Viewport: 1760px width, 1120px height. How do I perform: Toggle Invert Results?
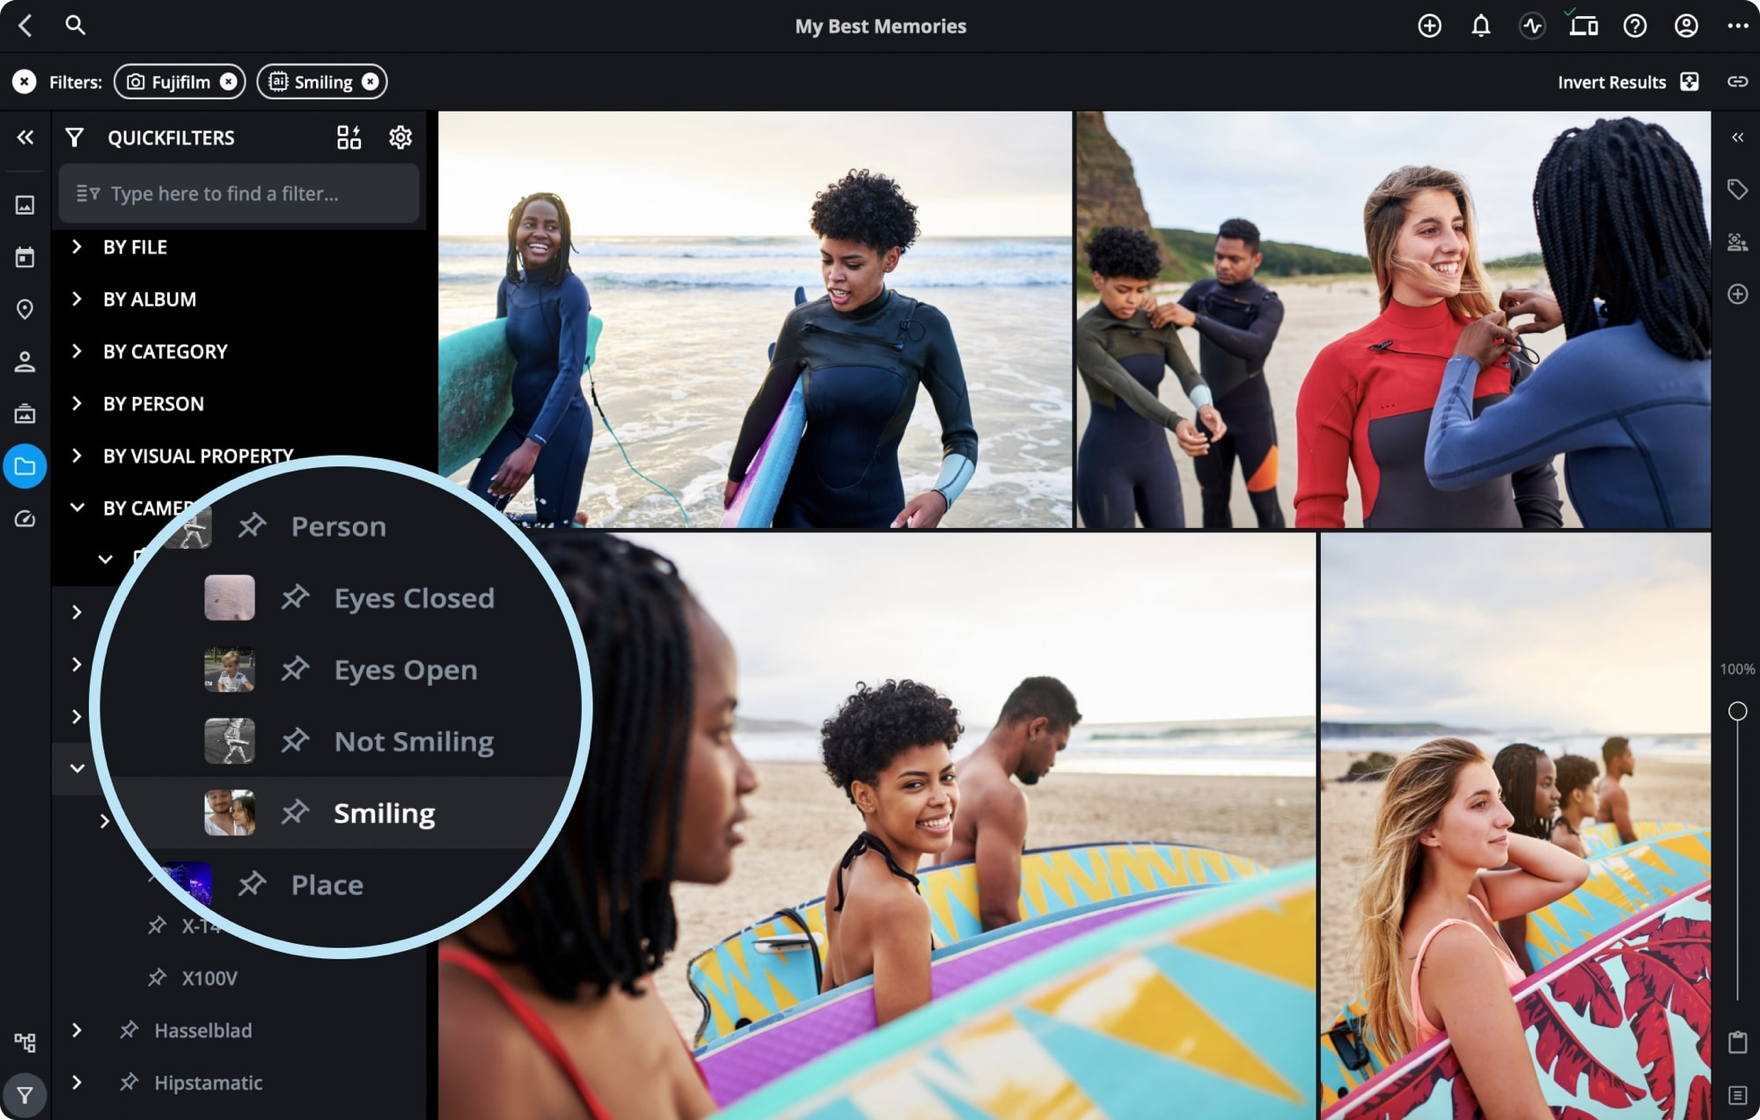[1688, 82]
